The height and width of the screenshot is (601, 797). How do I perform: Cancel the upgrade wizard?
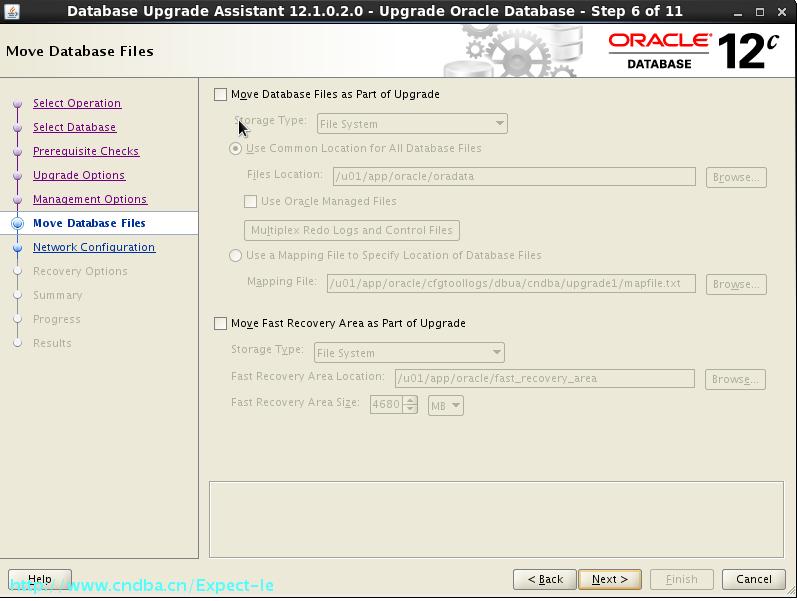(x=754, y=579)
